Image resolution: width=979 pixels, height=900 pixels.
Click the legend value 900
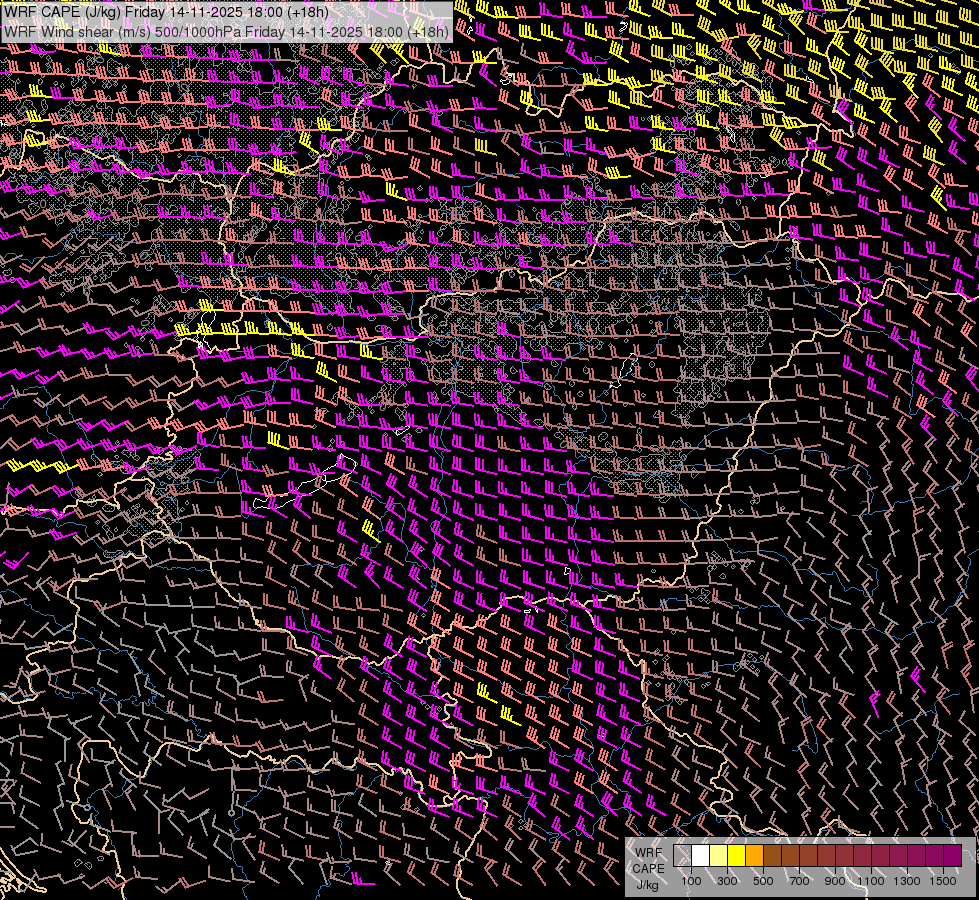click(835, 881)
